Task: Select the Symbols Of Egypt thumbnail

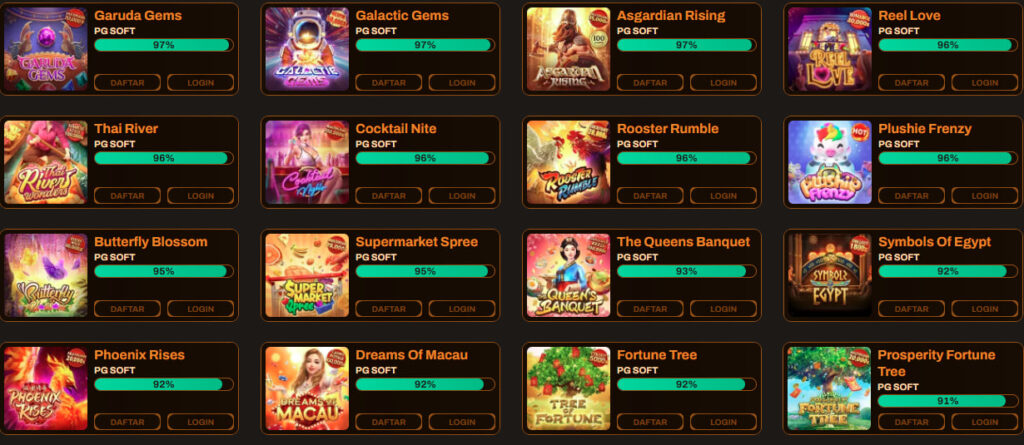Action: coord(829,275)
